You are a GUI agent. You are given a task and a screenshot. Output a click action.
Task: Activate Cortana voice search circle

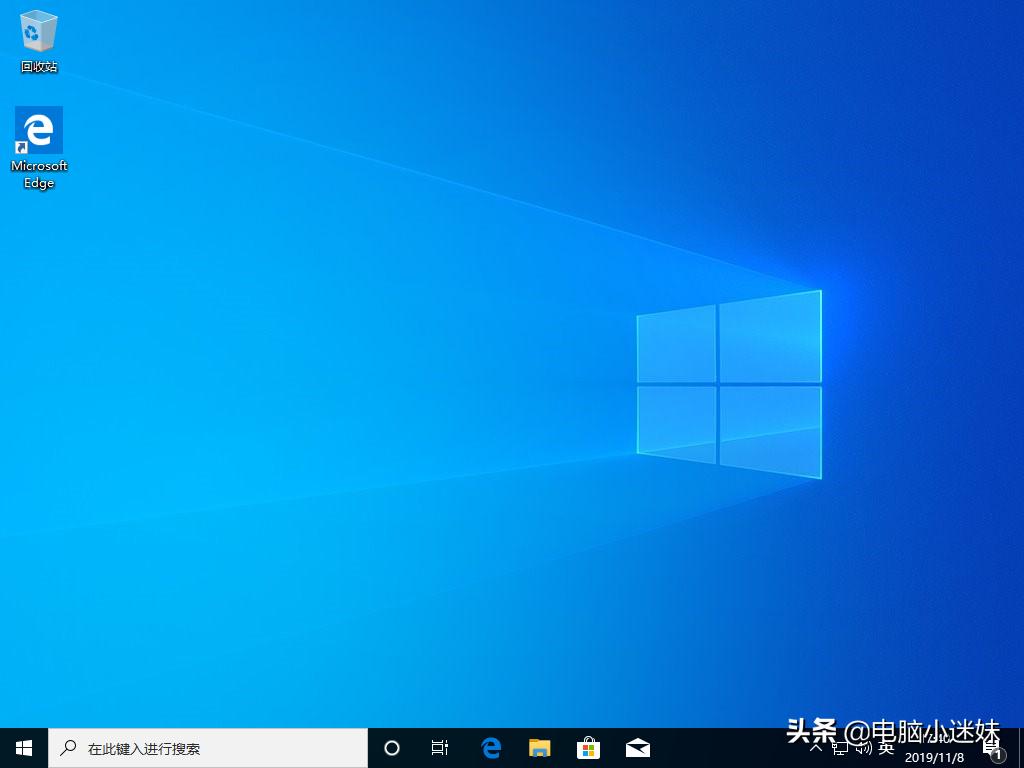tap(391, 747)
